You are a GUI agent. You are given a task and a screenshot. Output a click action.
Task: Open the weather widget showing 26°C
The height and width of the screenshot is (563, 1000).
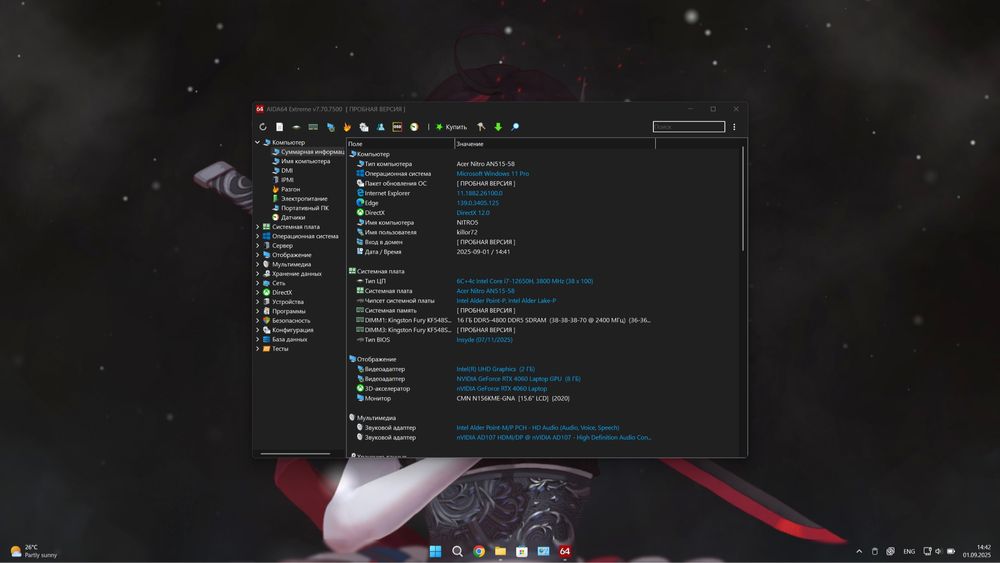click(34, 551)
